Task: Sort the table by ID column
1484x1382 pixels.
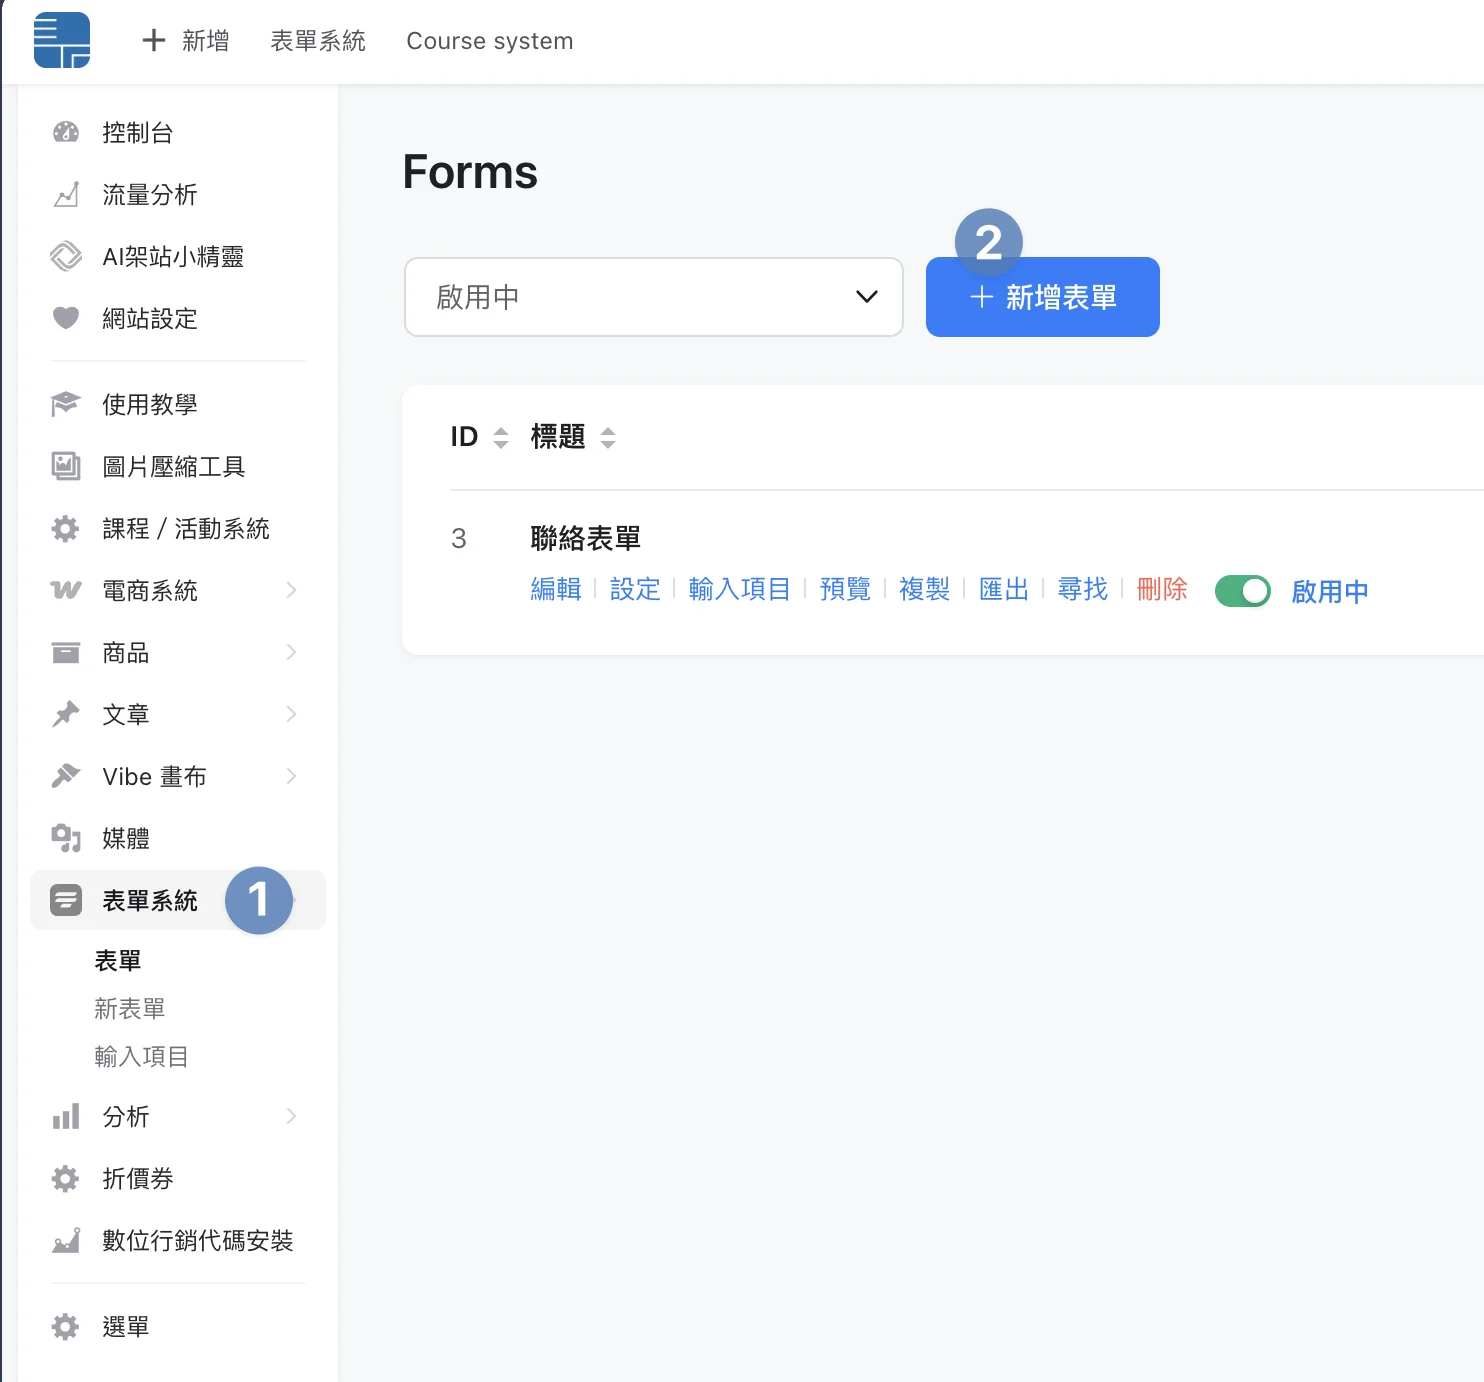Action: 500,437
